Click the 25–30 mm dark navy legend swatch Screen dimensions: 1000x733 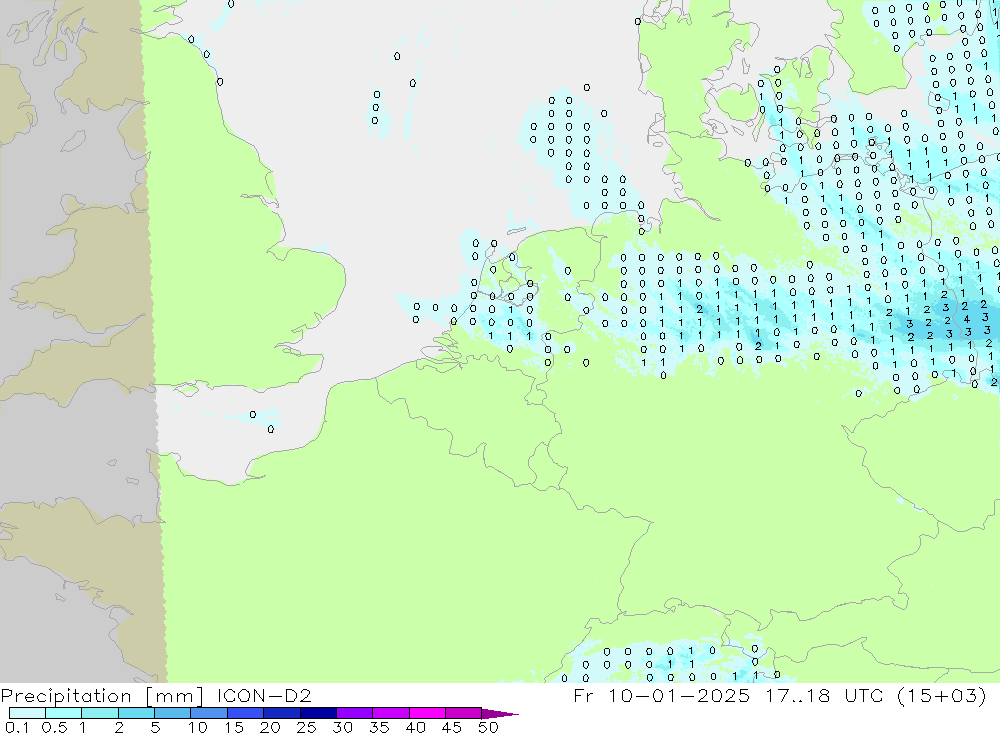(318, 713)
